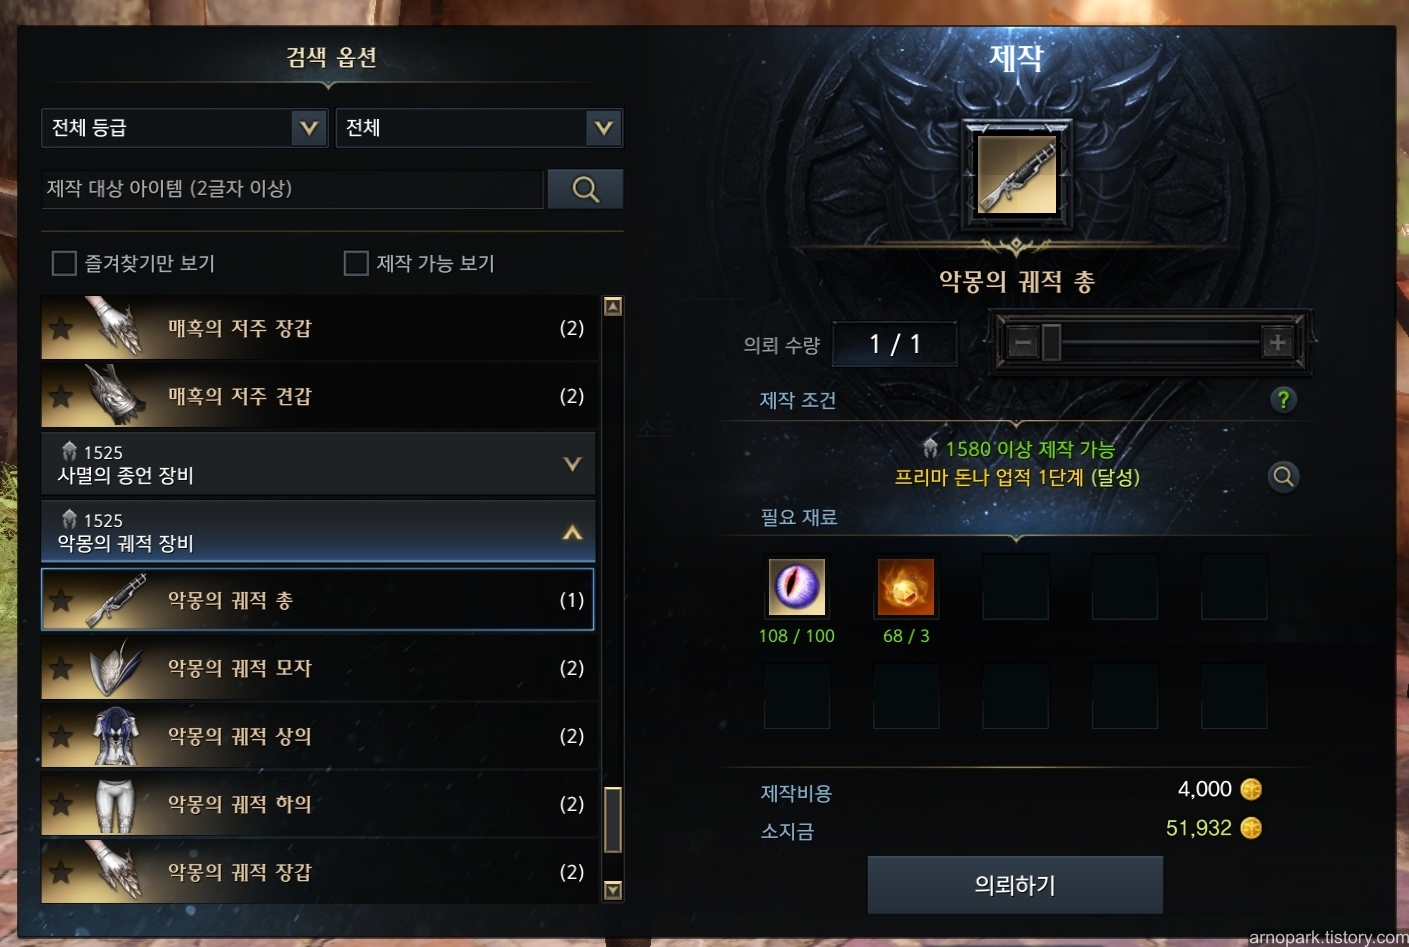
Task: Expand the 사멸의 종언 장비 group
Action: 319,464
